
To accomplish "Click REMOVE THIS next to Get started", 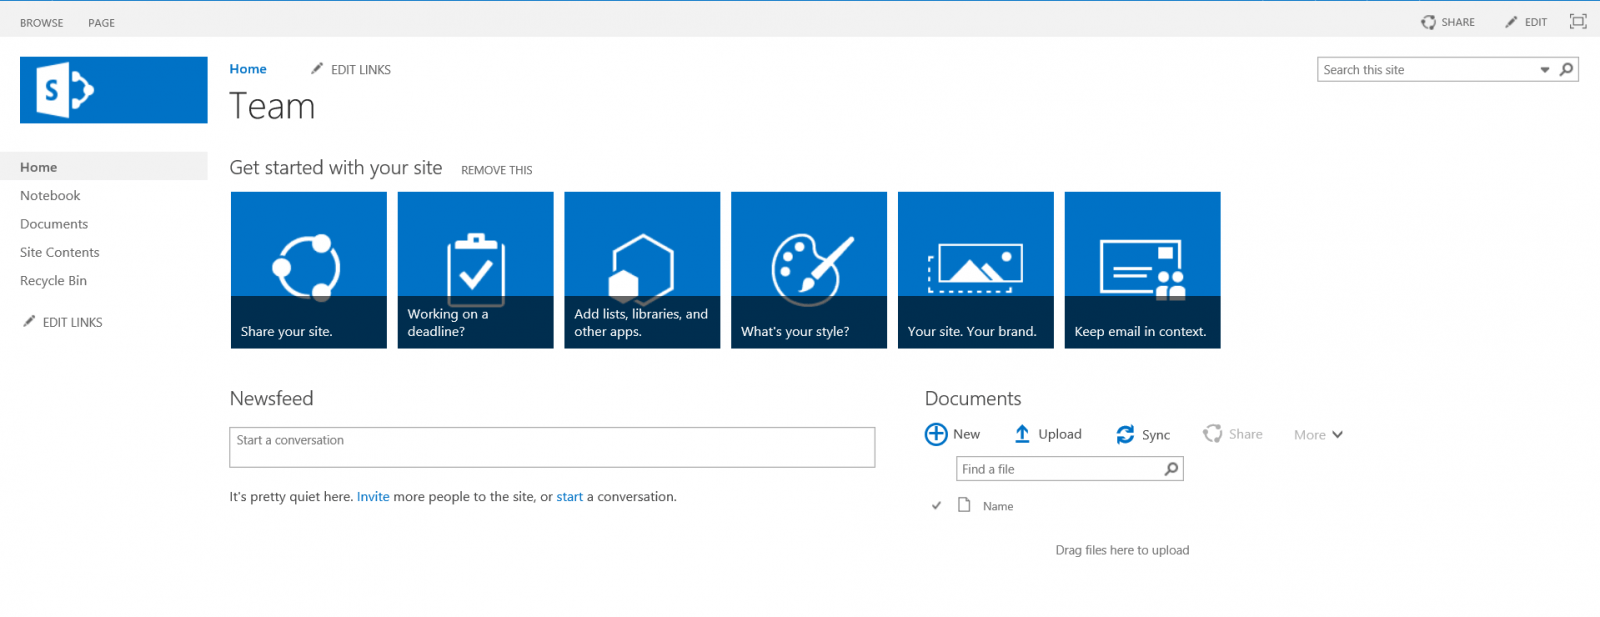I will point(497,170).
